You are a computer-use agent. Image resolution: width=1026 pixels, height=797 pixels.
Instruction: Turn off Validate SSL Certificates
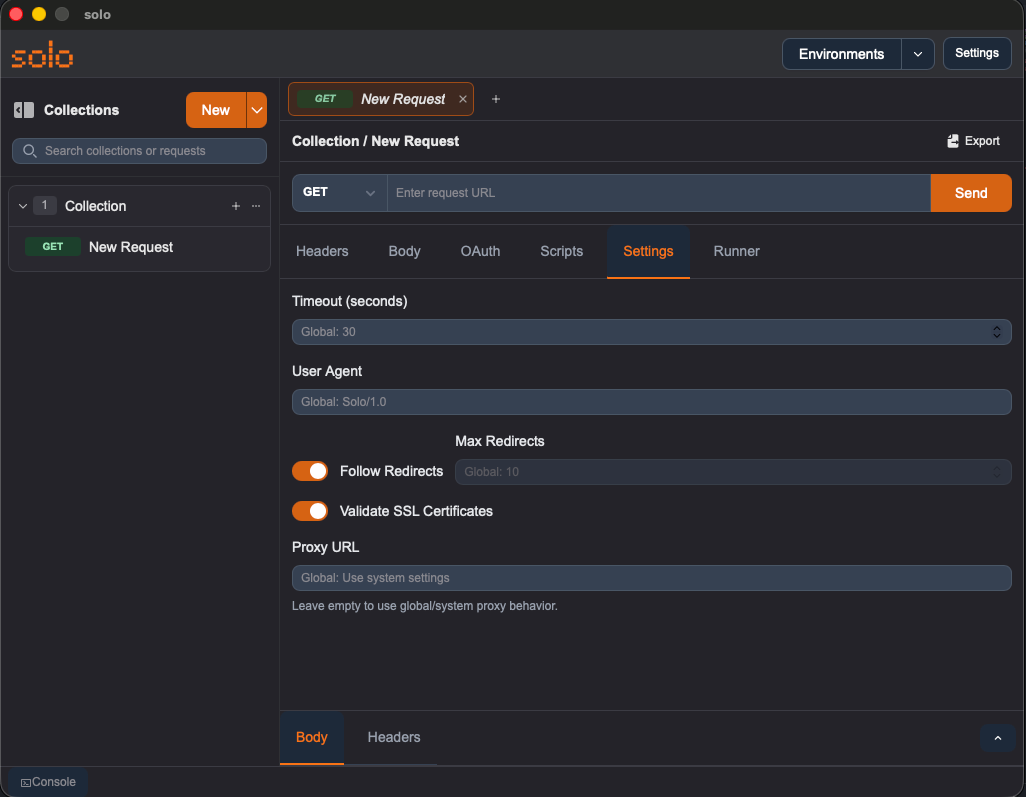click(x=310, y=511)
